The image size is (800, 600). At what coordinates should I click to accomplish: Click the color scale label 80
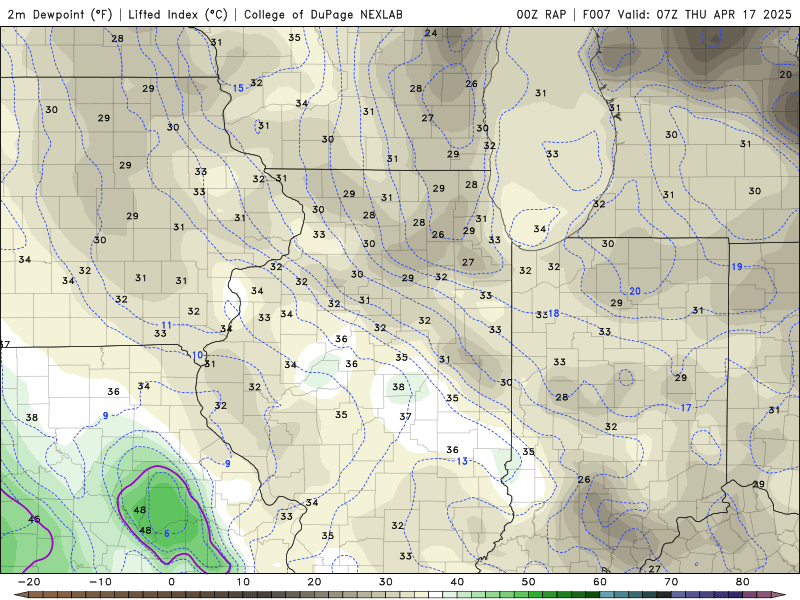pos(743,582)
